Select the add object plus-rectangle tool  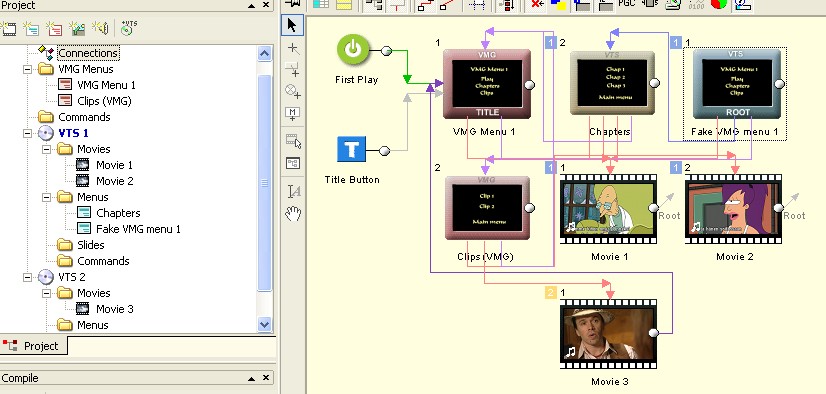tap(293, 69)
